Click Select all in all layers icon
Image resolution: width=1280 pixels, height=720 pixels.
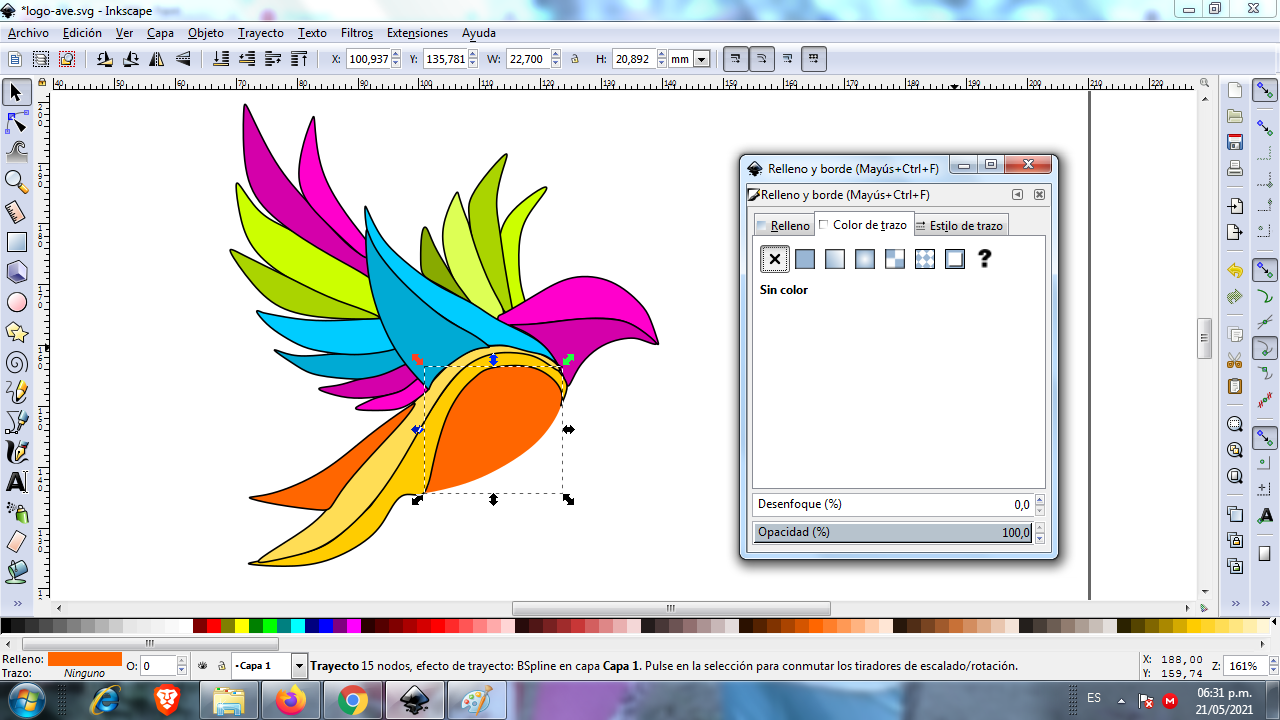pos(40,59)
